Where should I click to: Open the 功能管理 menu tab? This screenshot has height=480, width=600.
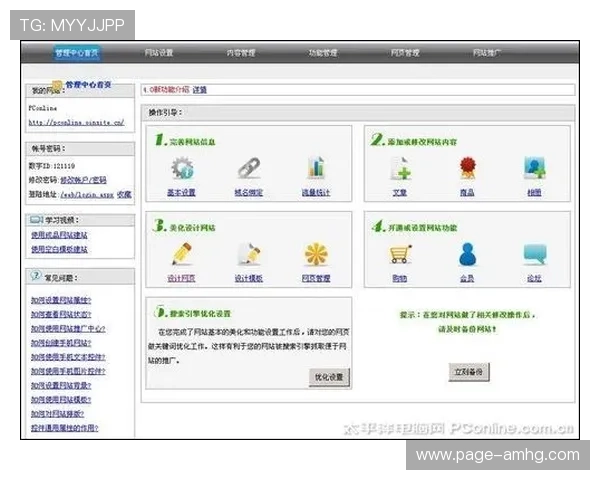click(323, 53)
